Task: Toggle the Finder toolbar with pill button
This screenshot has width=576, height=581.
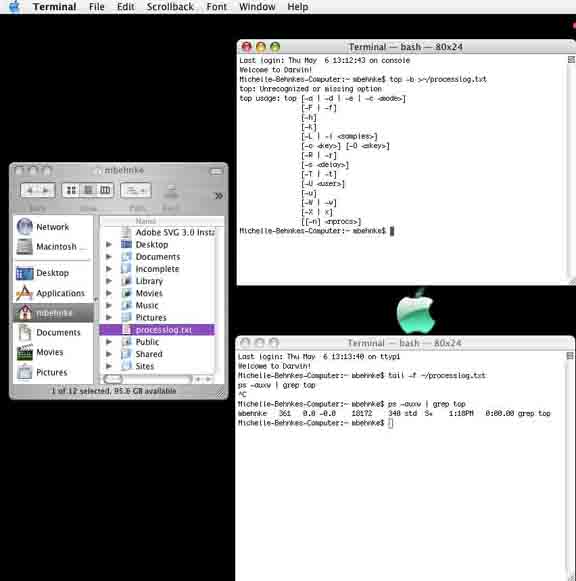Action: pos(216,171)
